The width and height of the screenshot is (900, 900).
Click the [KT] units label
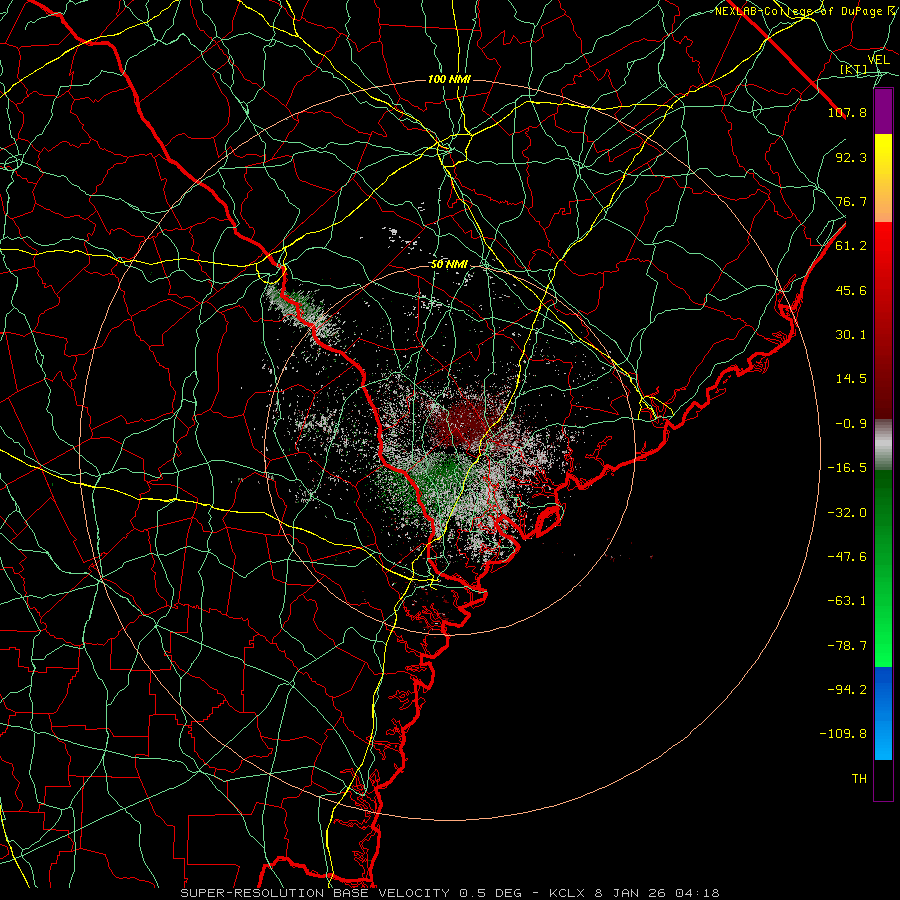click(853, 69)
